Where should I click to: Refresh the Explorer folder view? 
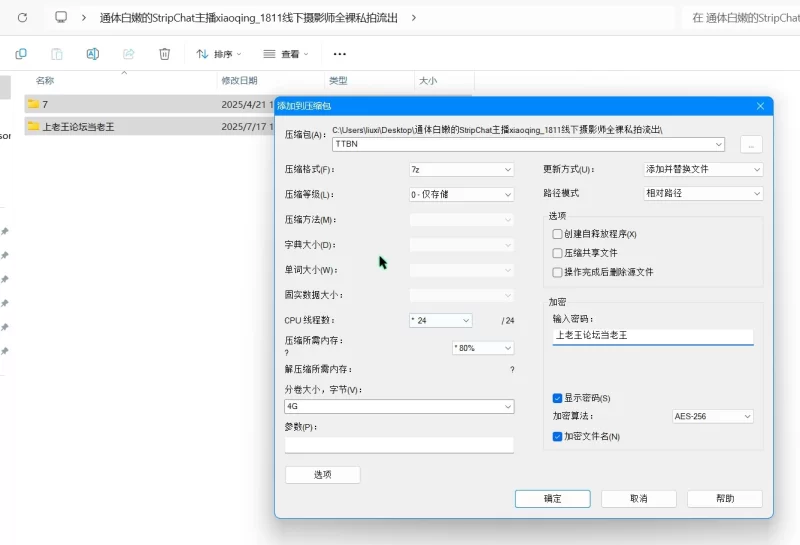[x=22, y=18]
